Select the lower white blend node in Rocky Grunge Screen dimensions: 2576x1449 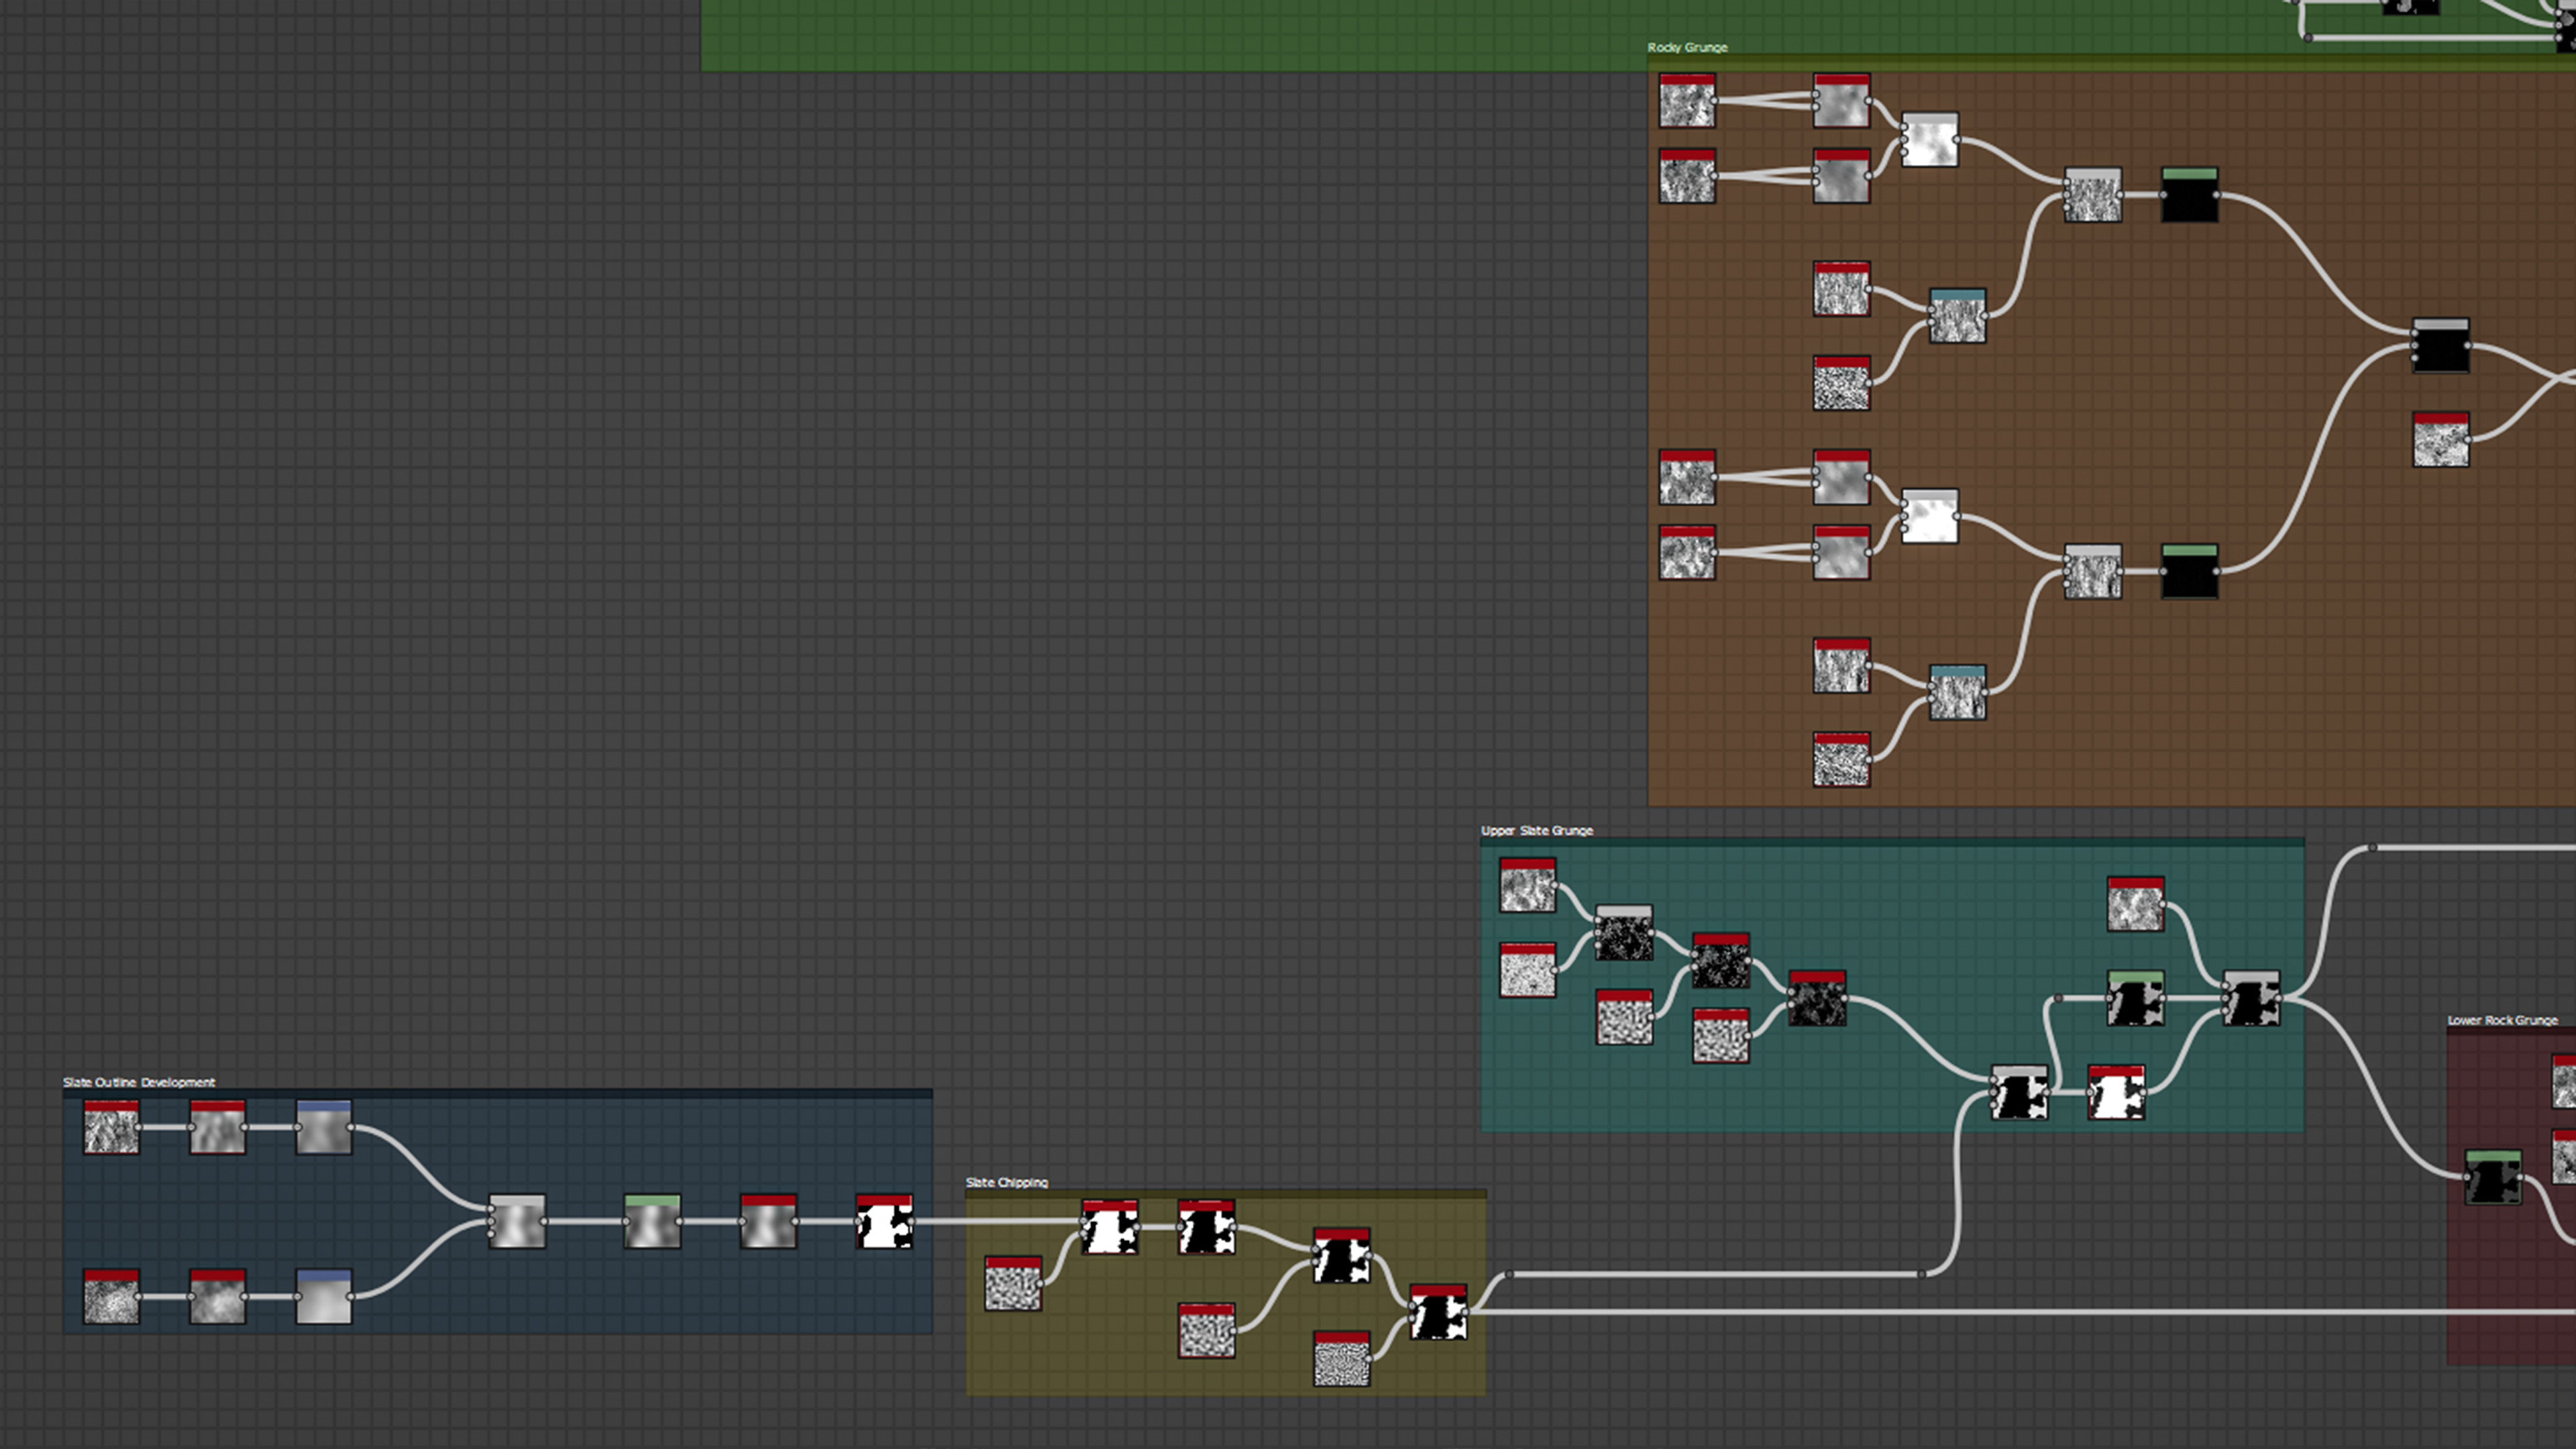1929,516
